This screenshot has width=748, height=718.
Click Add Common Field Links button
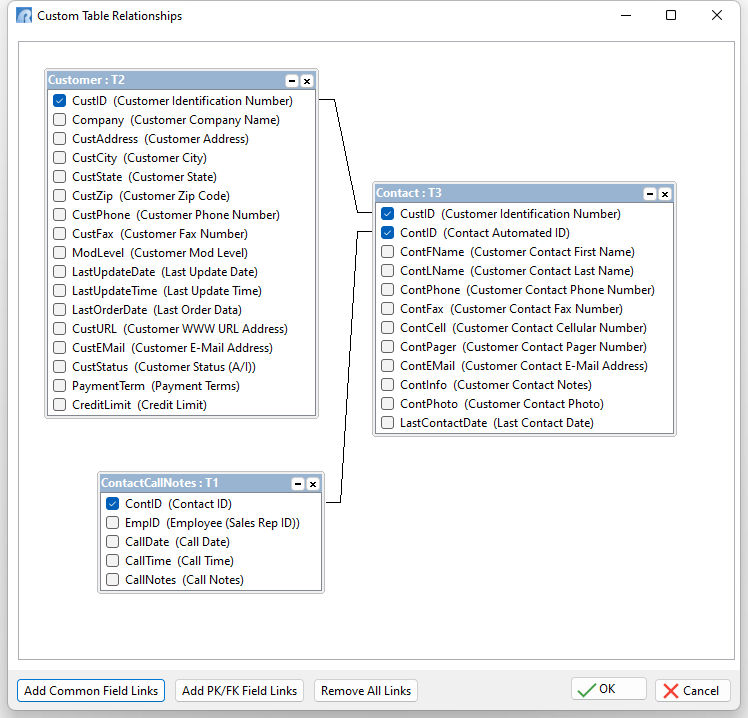pos(91,690)
